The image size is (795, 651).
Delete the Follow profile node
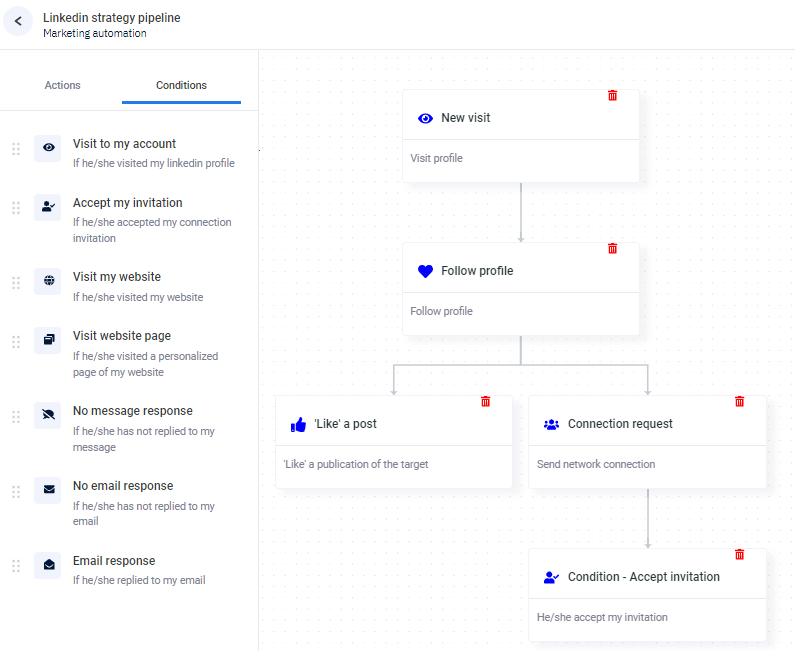click(613, 248)
